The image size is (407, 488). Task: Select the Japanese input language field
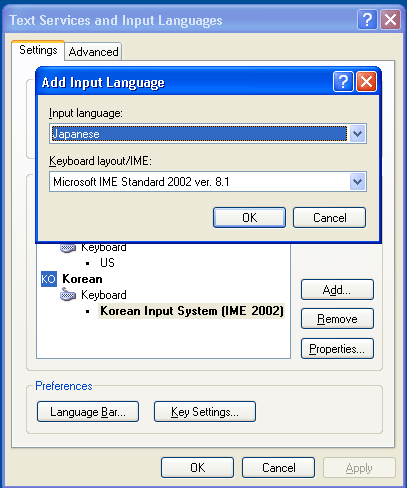click(x=208, y=134)
